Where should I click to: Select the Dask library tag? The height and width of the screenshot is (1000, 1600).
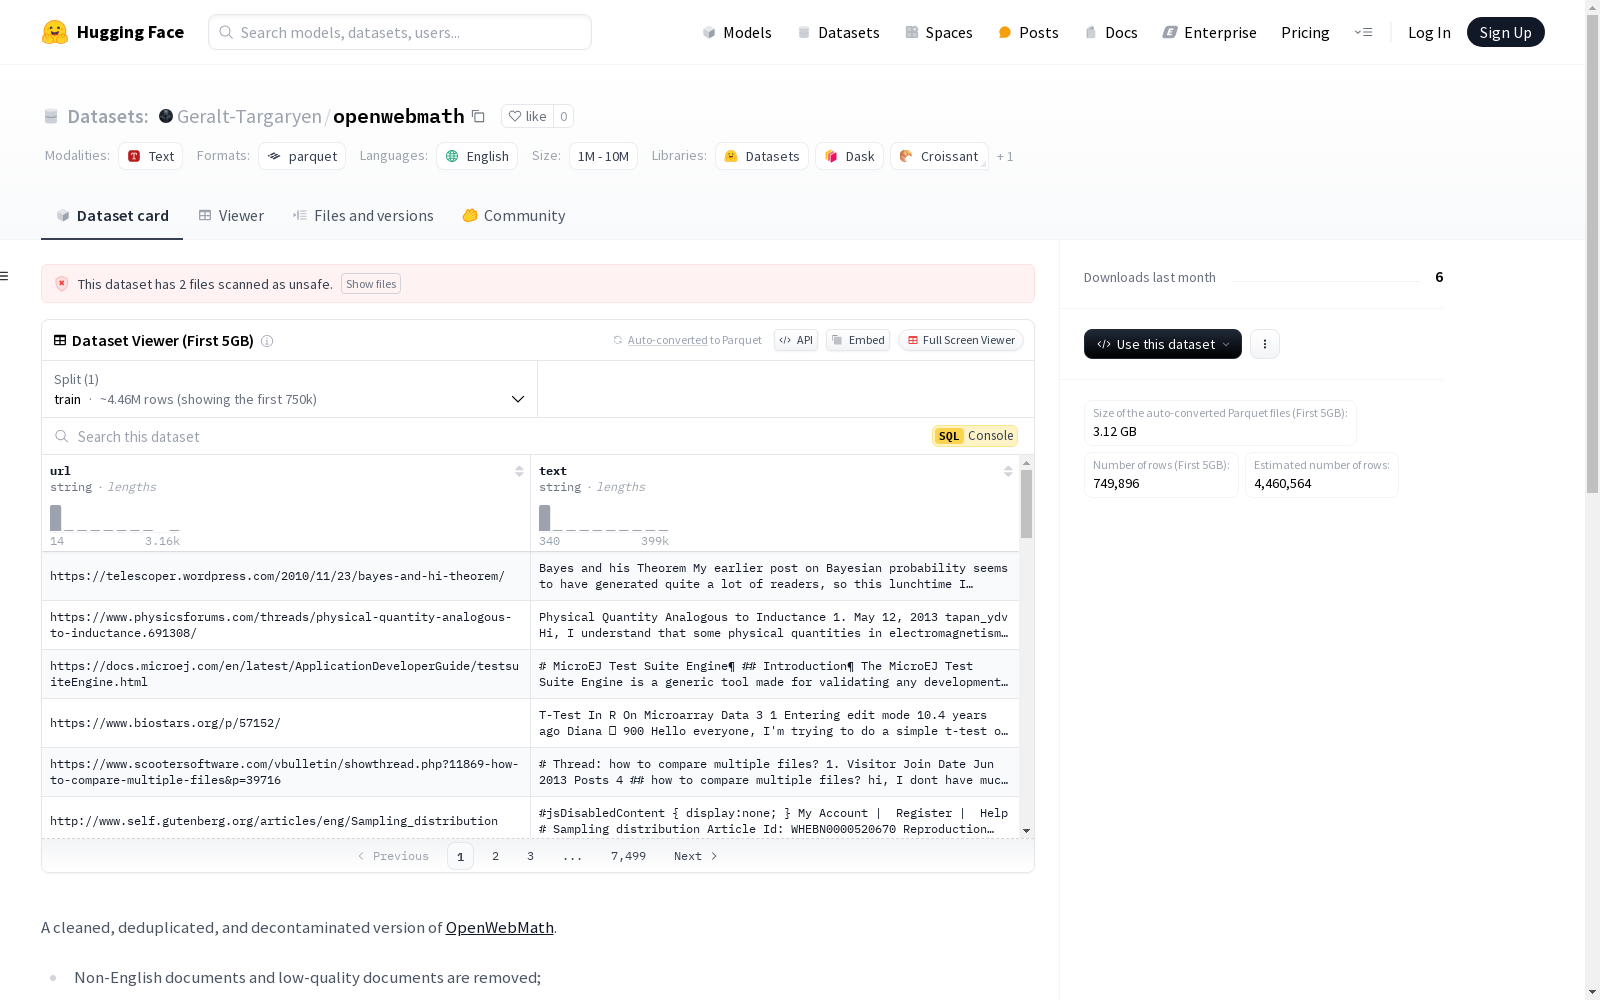[850, 156]
